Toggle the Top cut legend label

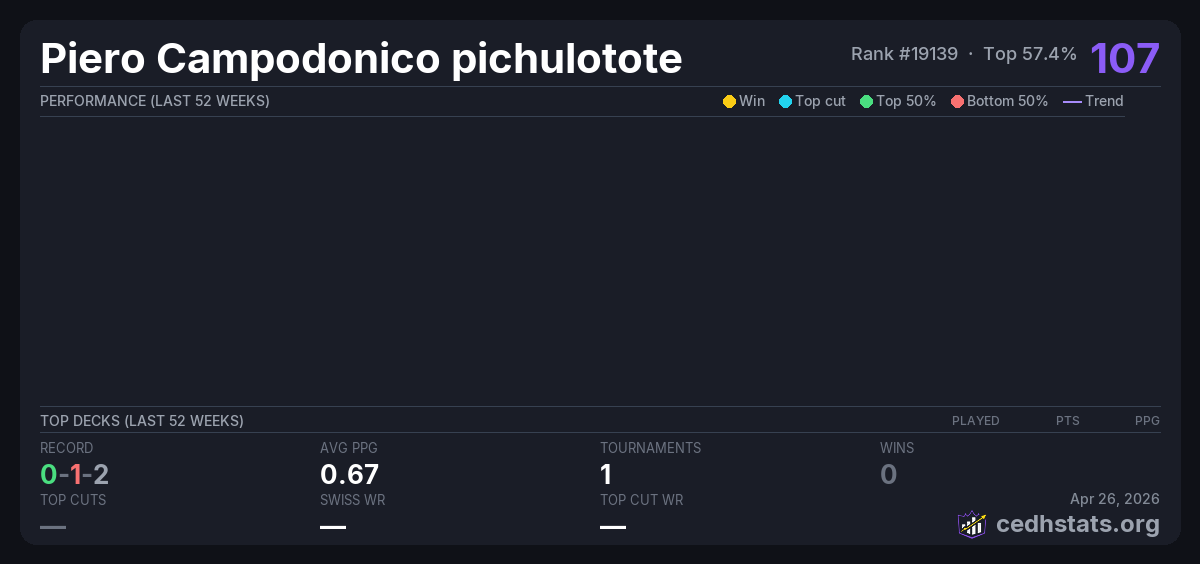pyautogui.click(x=820, y=101)
